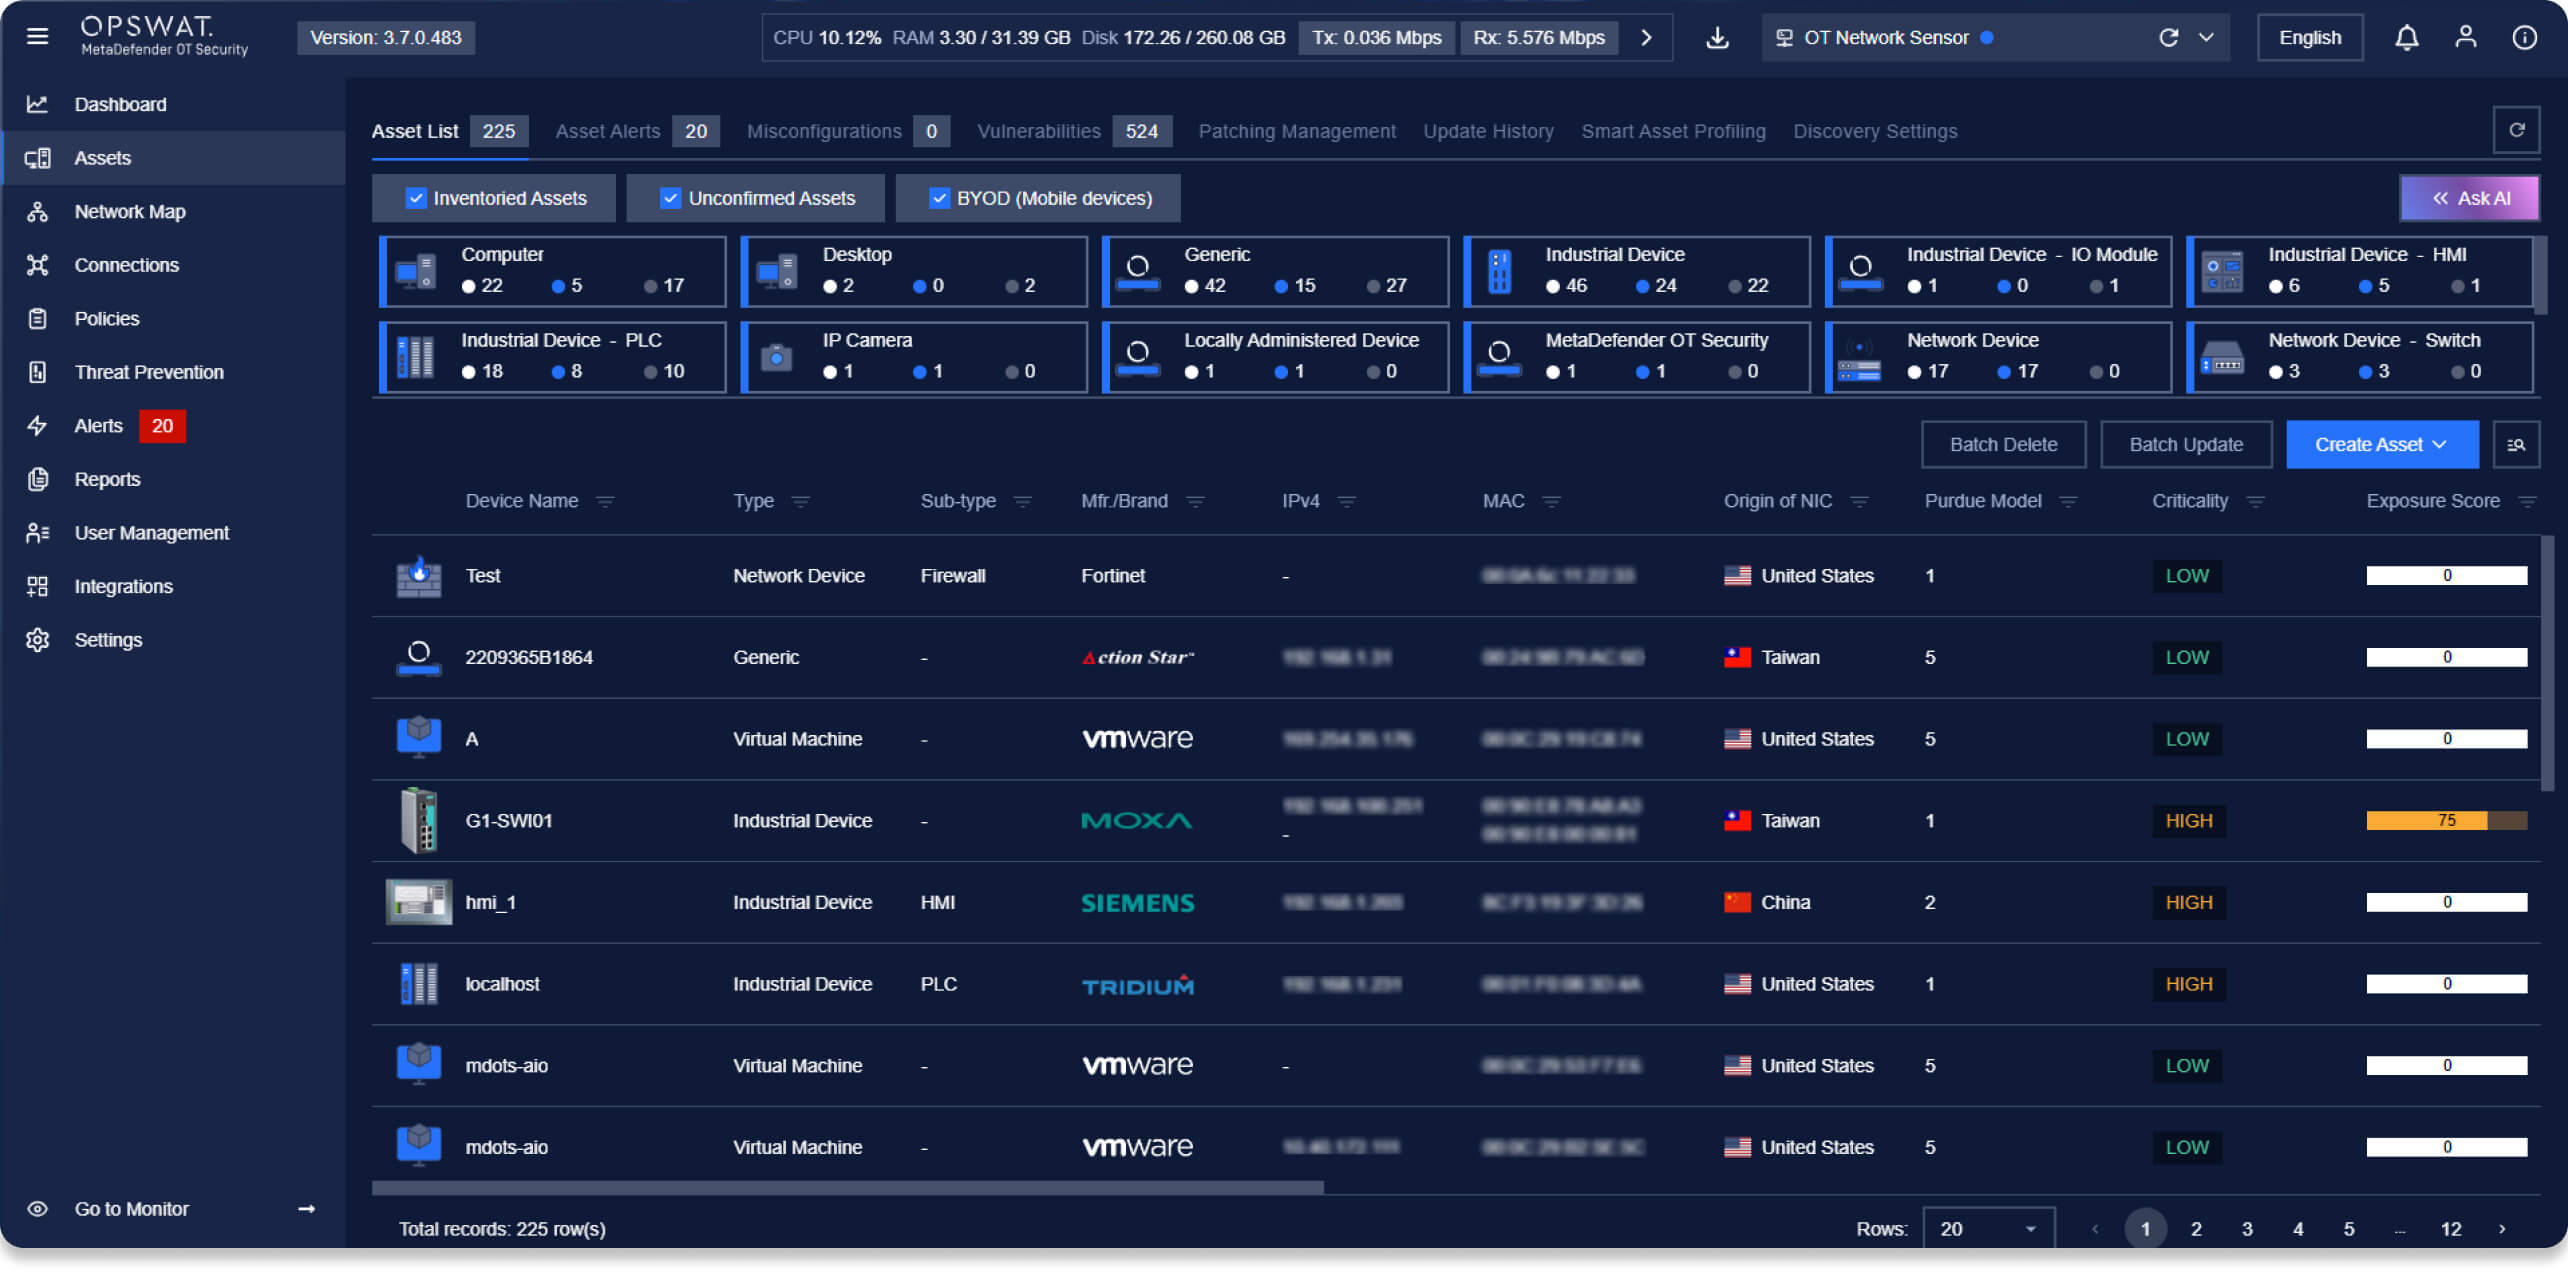
Task: Expand the Create Asset dropdown
Action: tap(2381, 445)
